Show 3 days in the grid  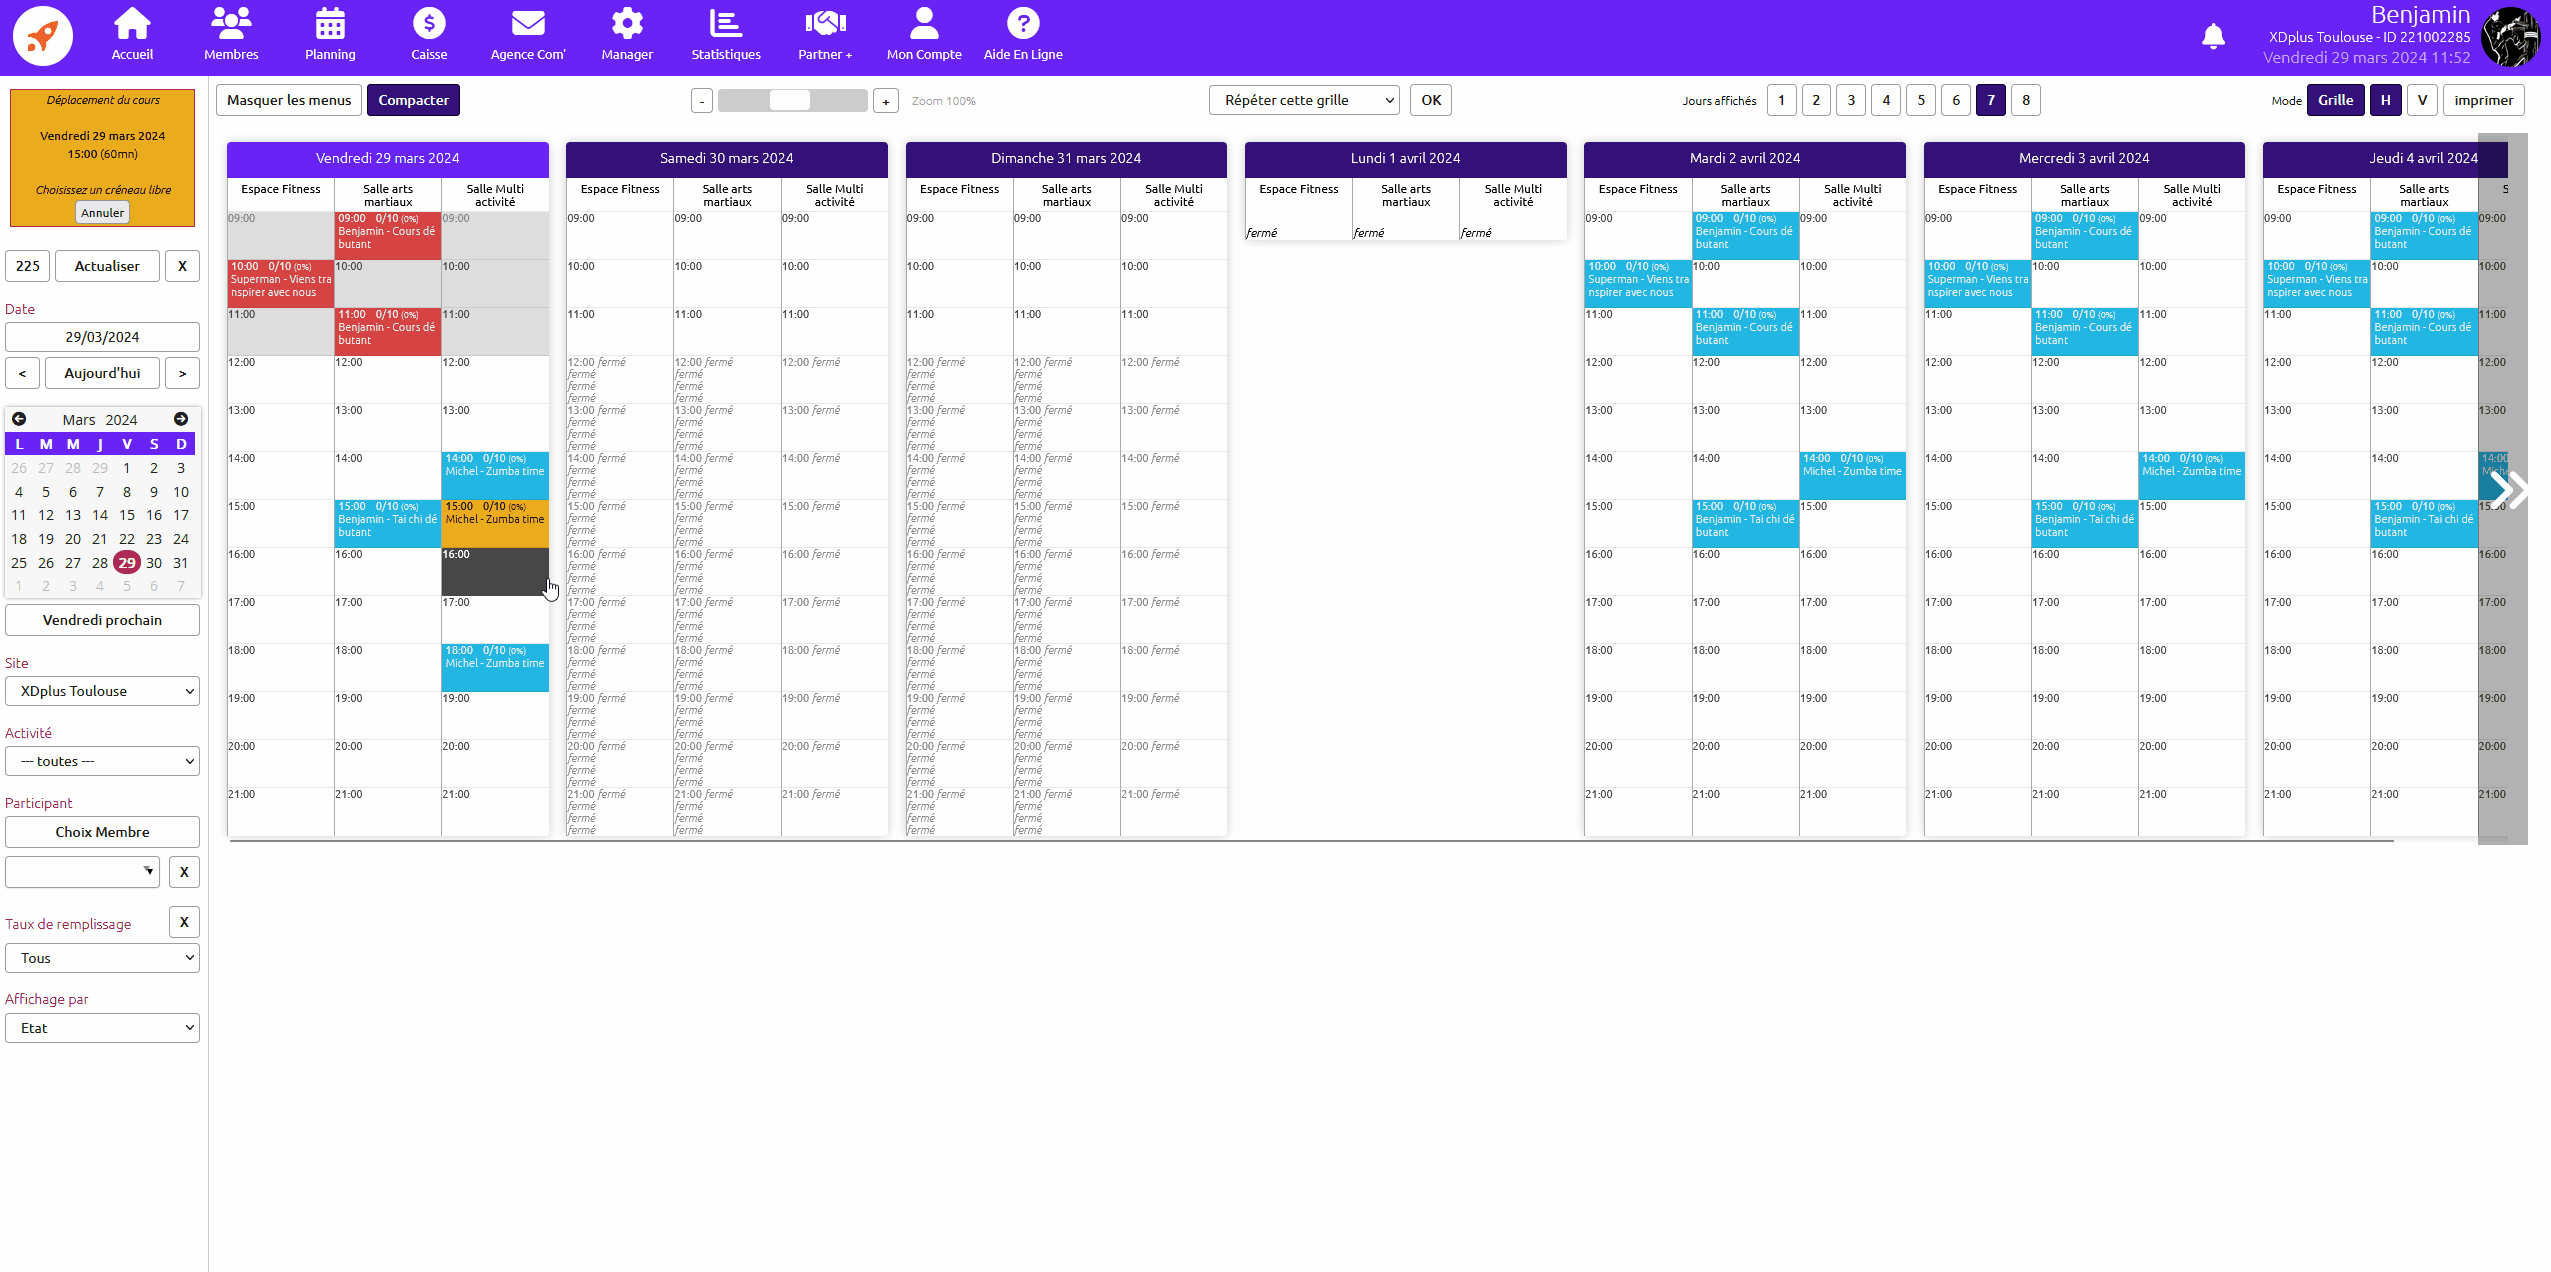1851,100
